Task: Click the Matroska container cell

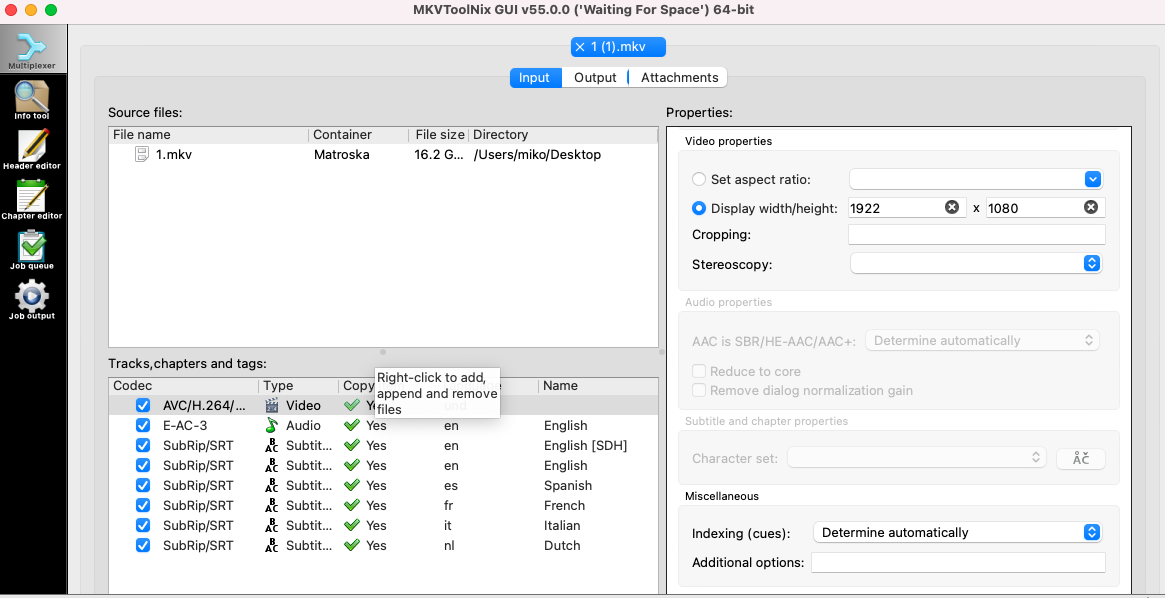Action: coord(341,155)
